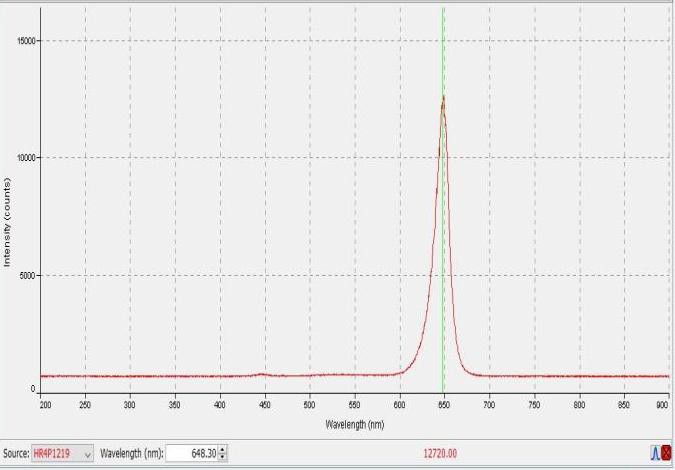This screenshot has height=470, width=675.
Task: Click the 500 tick on the wavelength axis
Action: click(x=310, y=405)
